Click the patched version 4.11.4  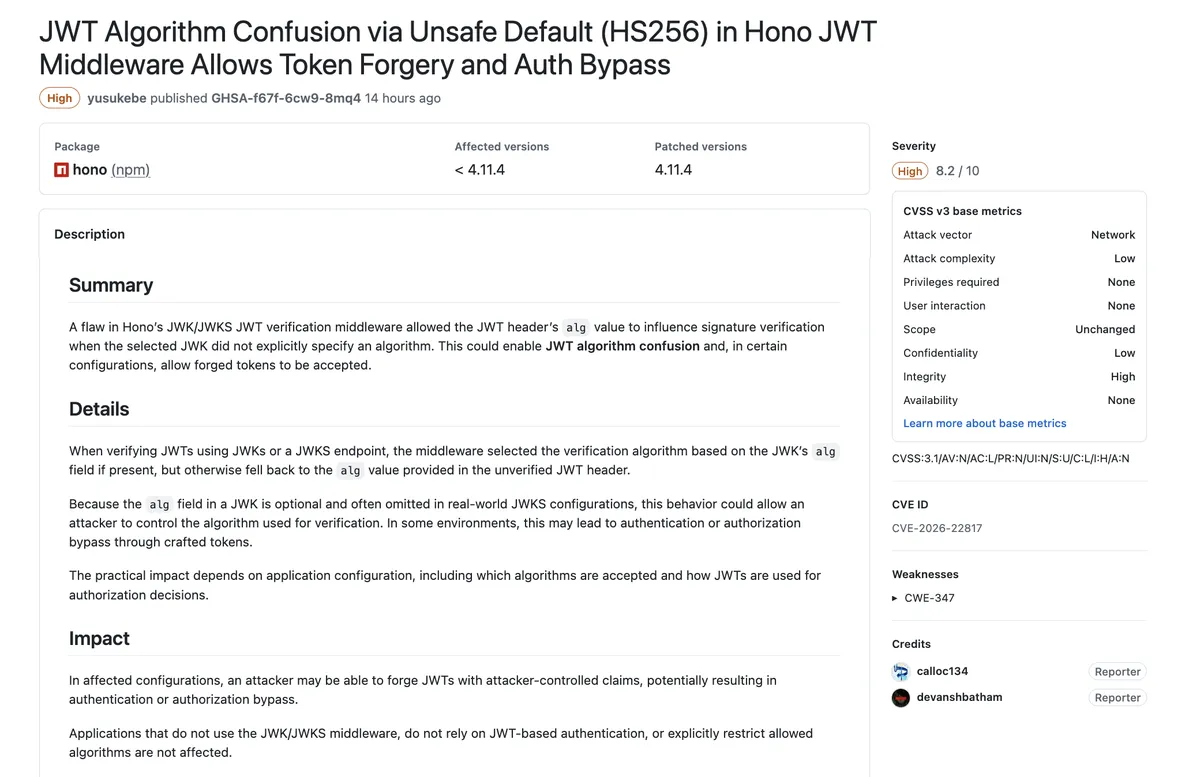pos(673,170)
